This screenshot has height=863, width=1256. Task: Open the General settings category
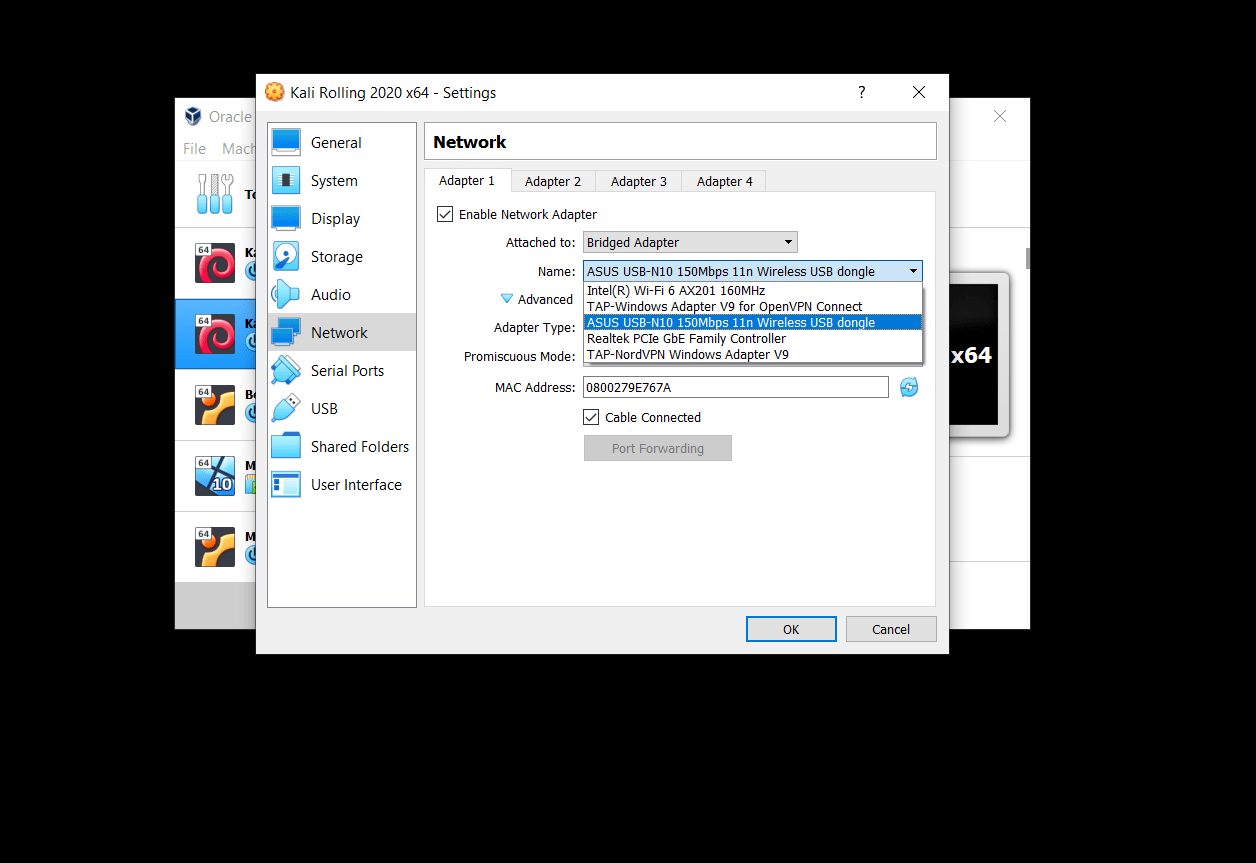click(341, 143)
